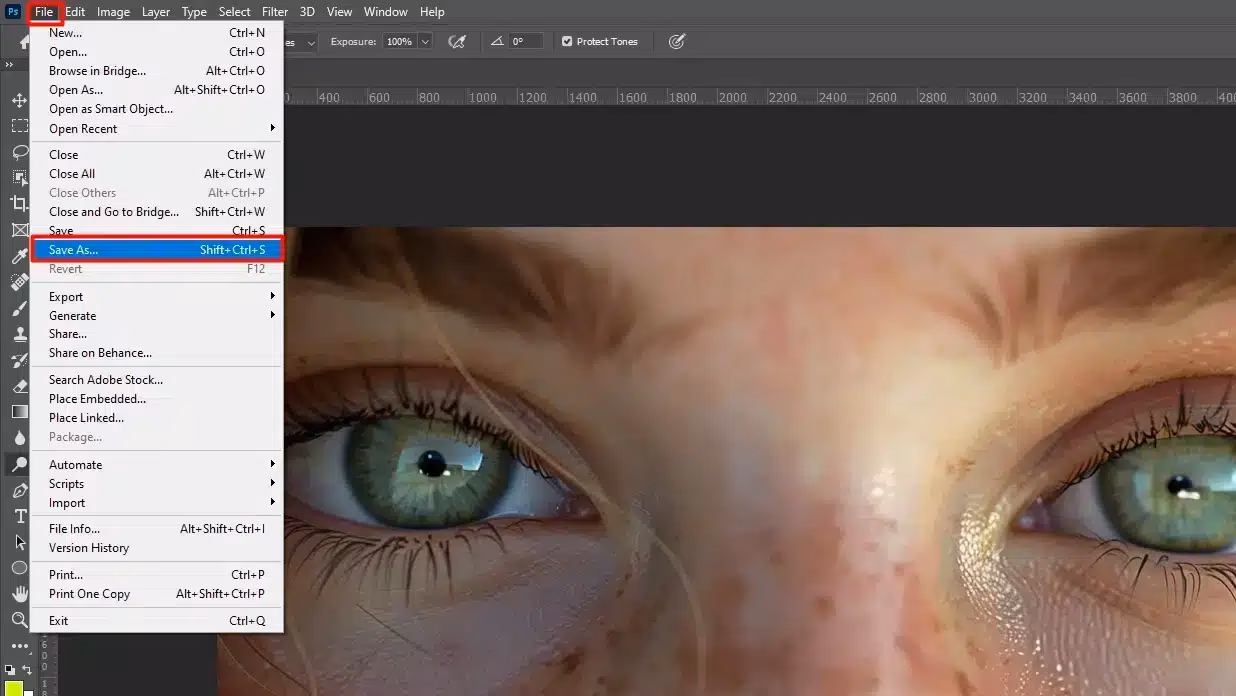The width and height of the screenshot is (1236, 696).
Task: Select the Zoom tool
Action: 18,620
